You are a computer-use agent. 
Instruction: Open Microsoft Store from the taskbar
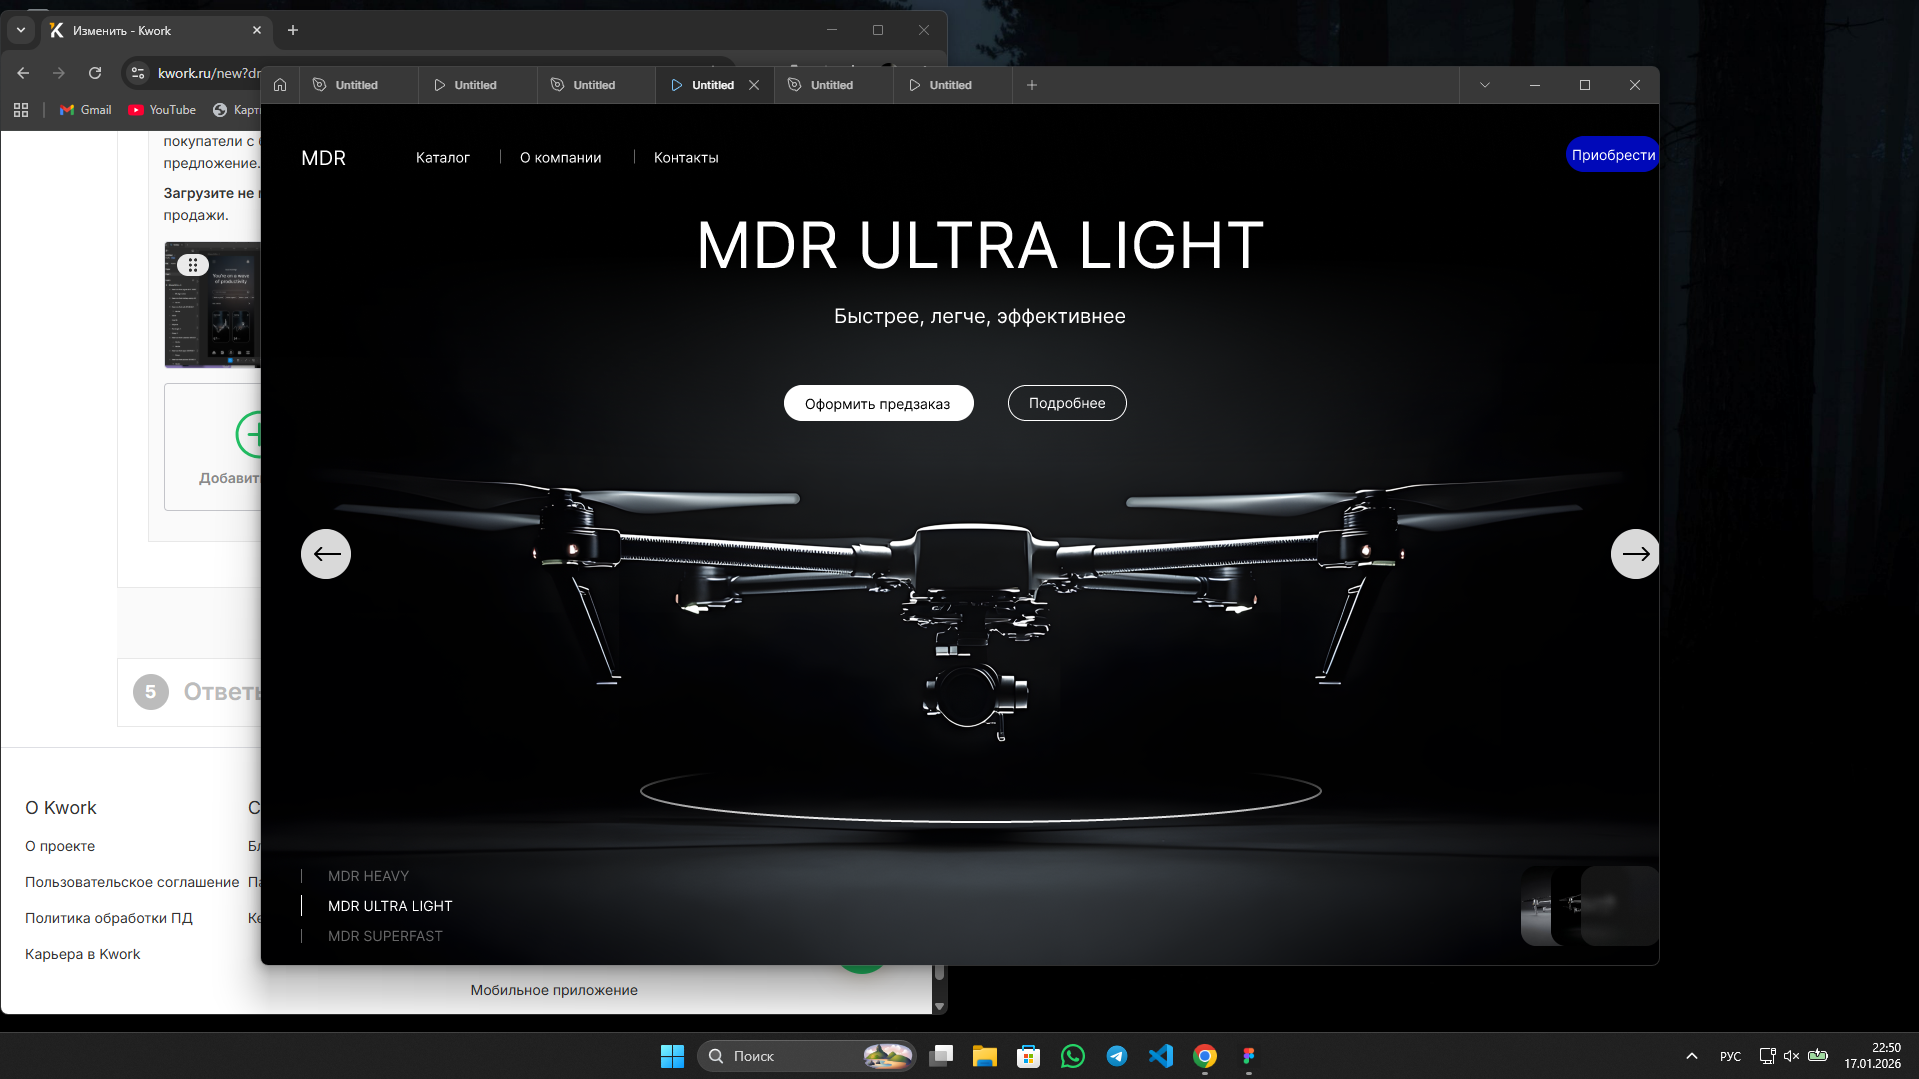pyautogui.click(x=1029, y=1056)
